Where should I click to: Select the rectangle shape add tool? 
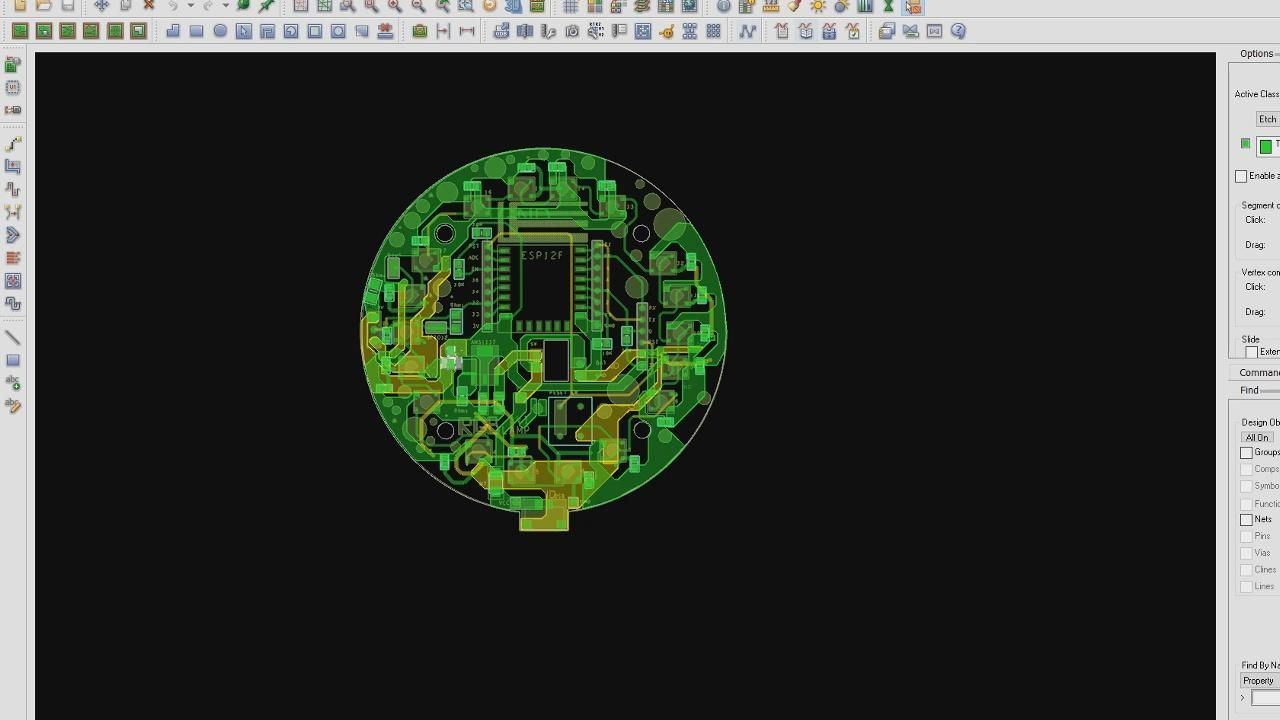coord(197,31)
